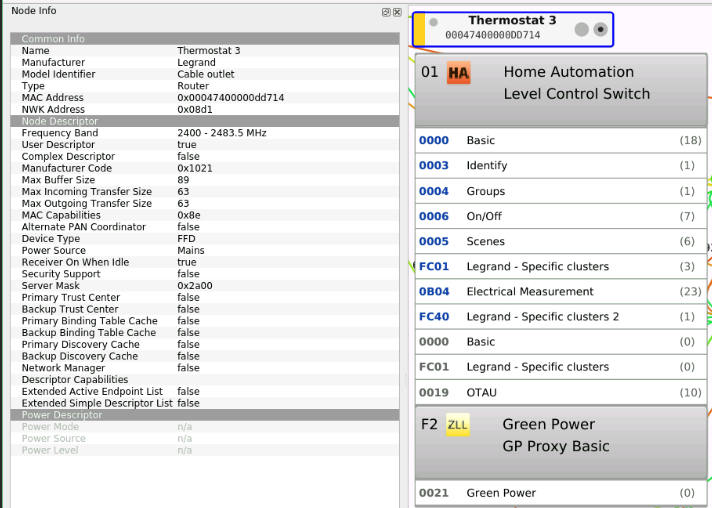Open the 0006 On/Off cluster
This screenshot has height=508, width=712.
point(561,216)
